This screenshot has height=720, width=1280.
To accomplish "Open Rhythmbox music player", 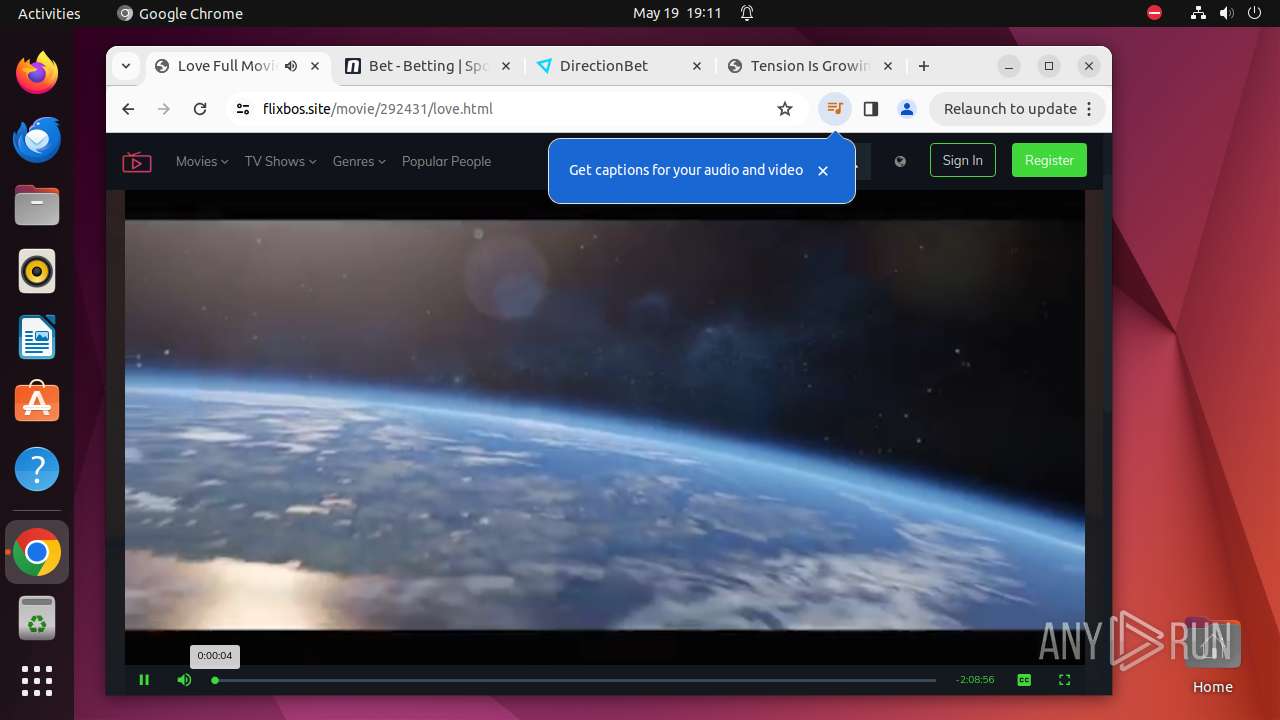I will pyautogui.click(x=37, y=271).
